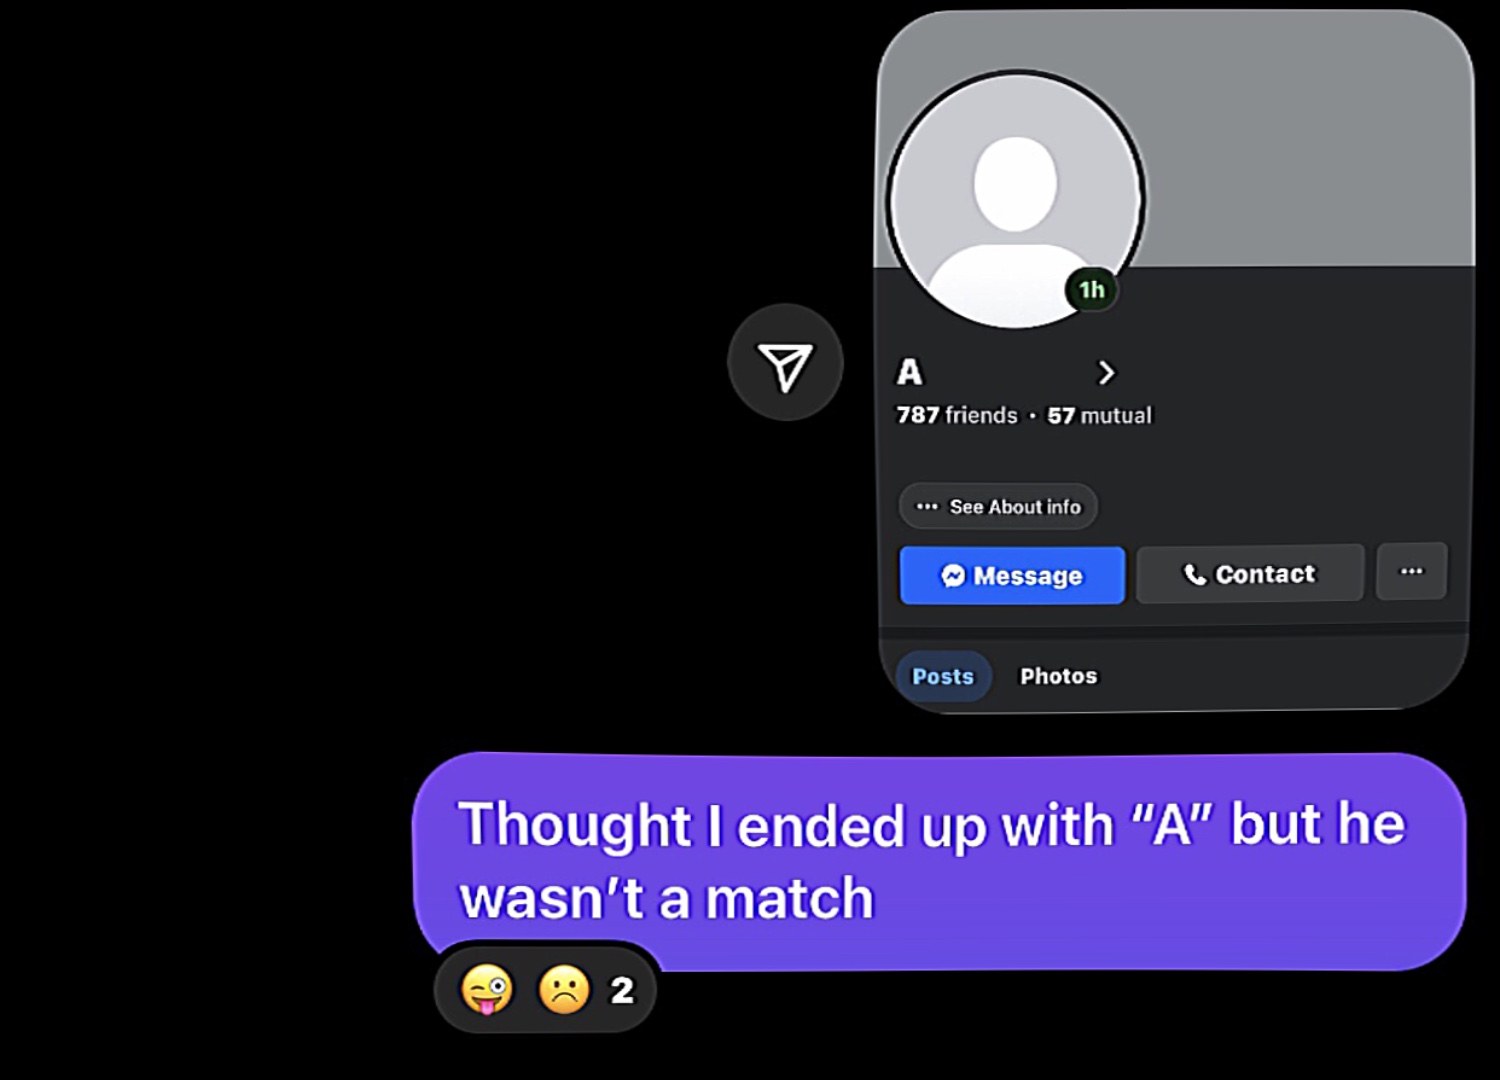Click the dots icon in See About info
The width and height of the screenshot is (1500, 1080).
pos(927,507)
